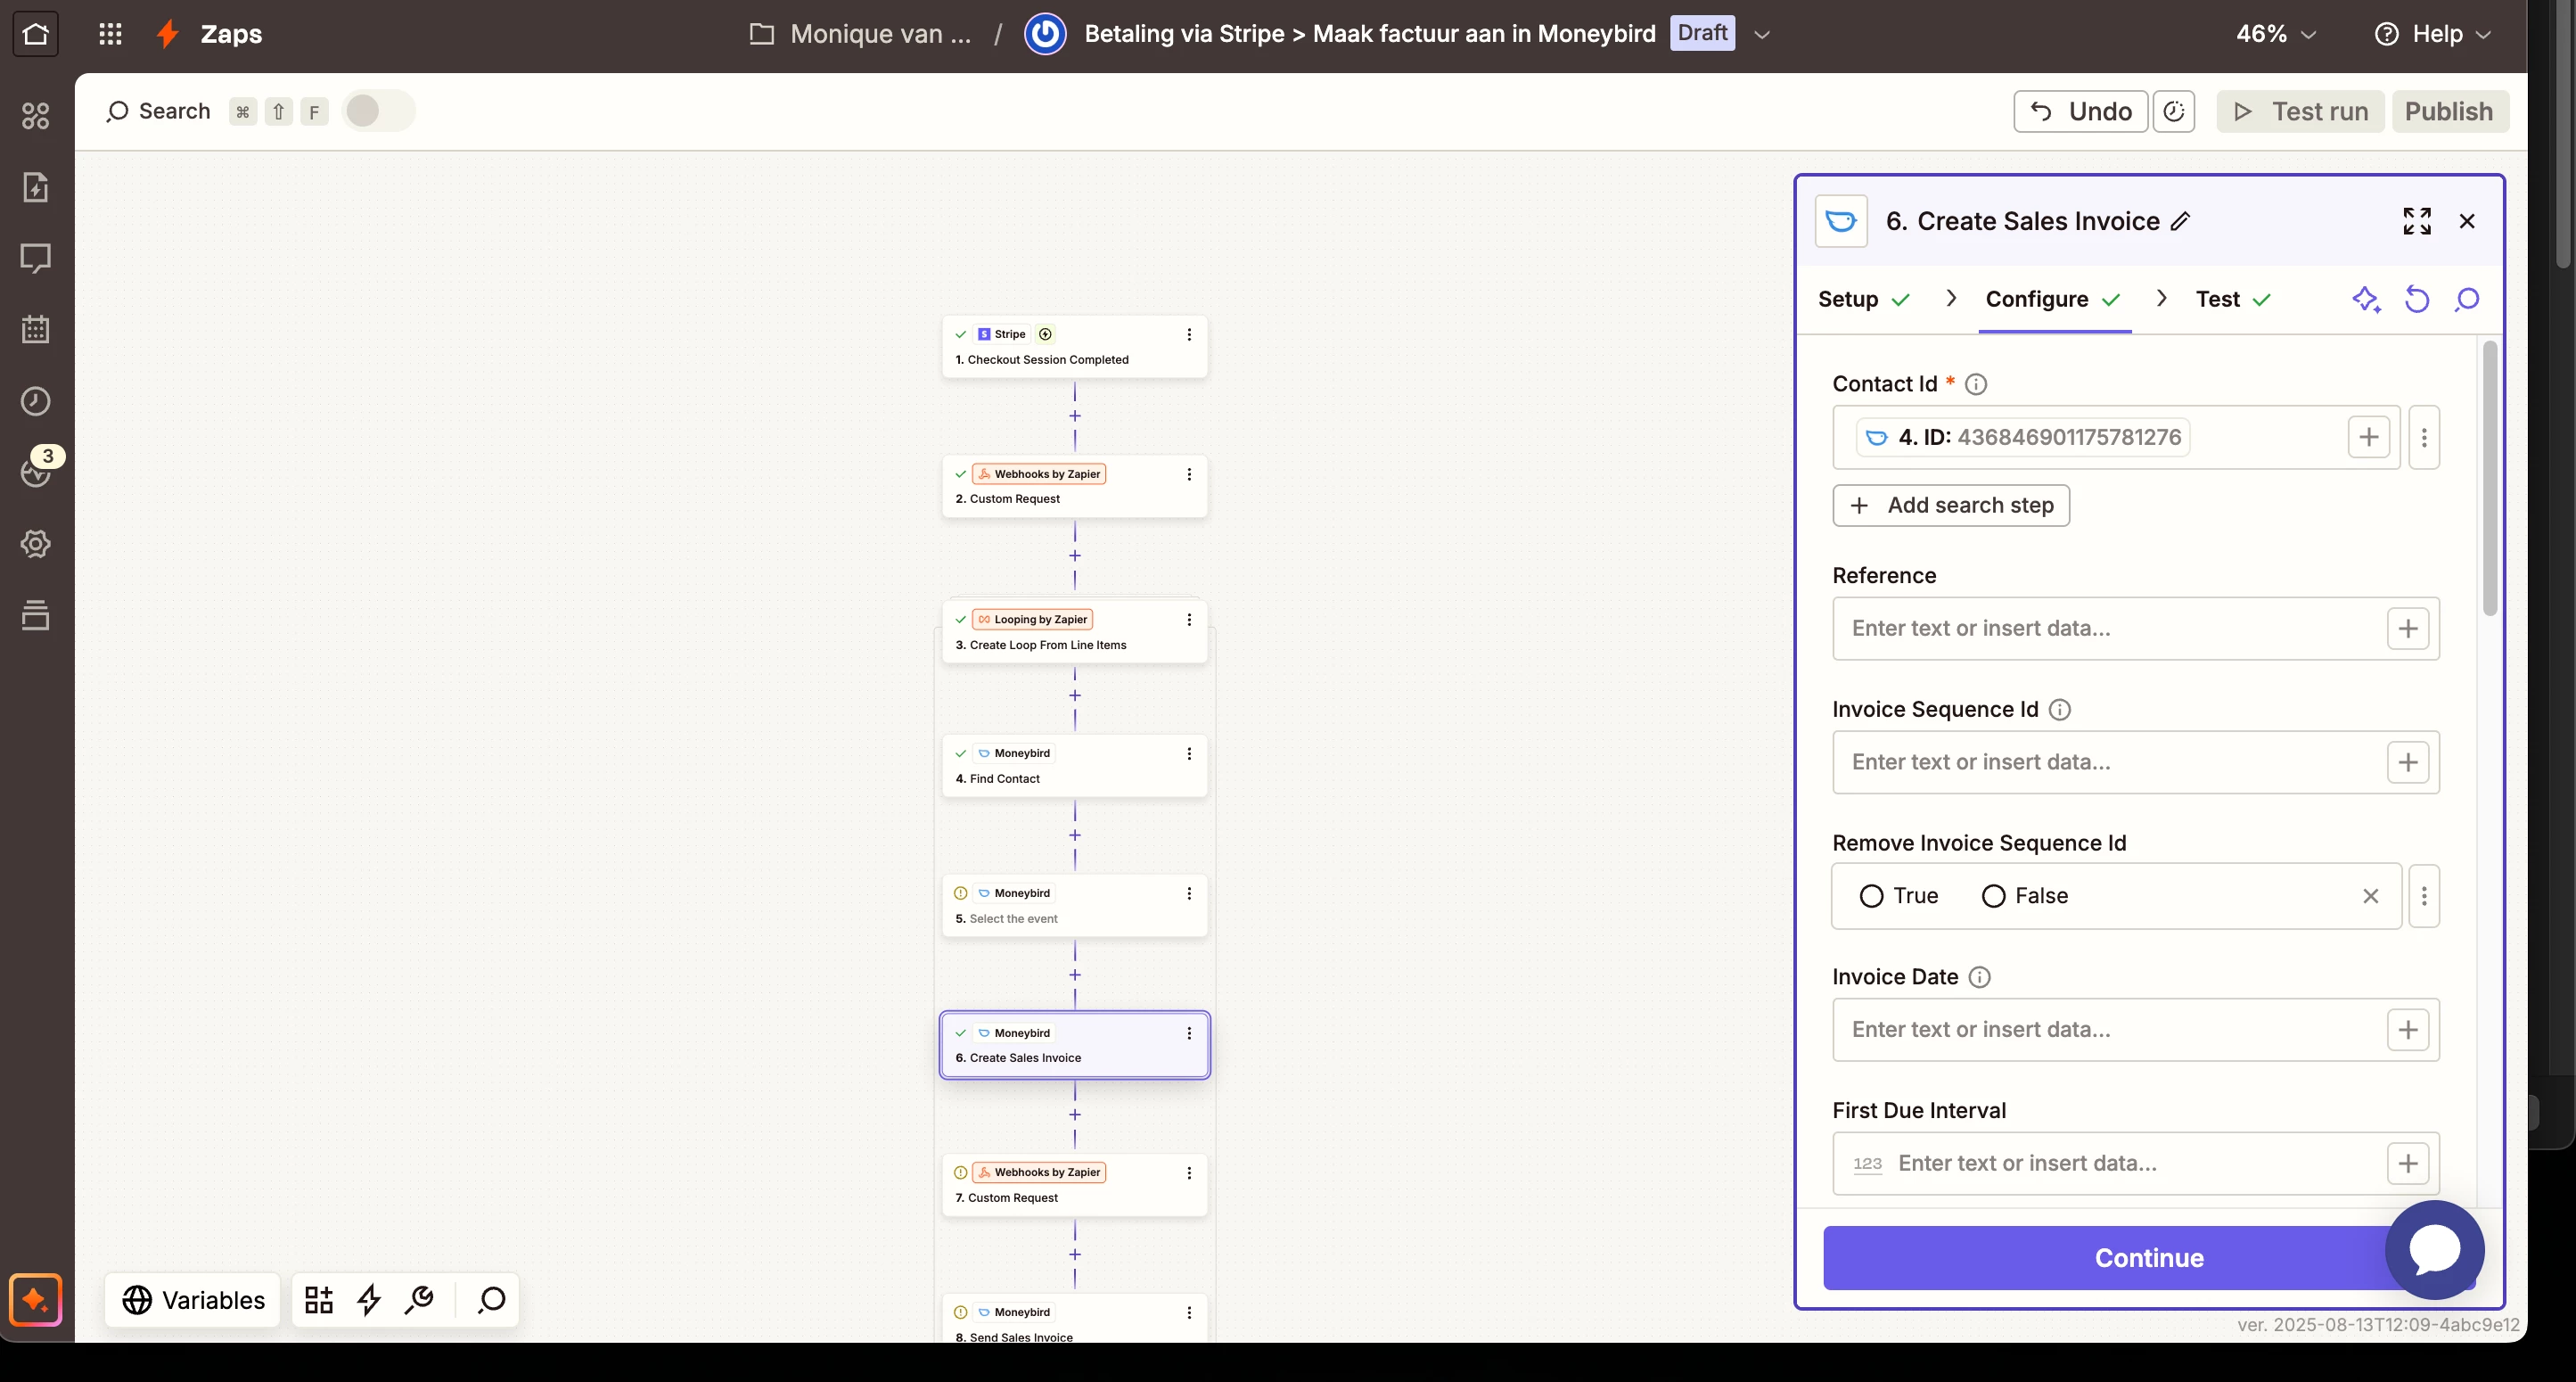The width and height of the screenshot is (2576, 1382).
Task: Open the Zapier home icon
Action: point(36,34)
